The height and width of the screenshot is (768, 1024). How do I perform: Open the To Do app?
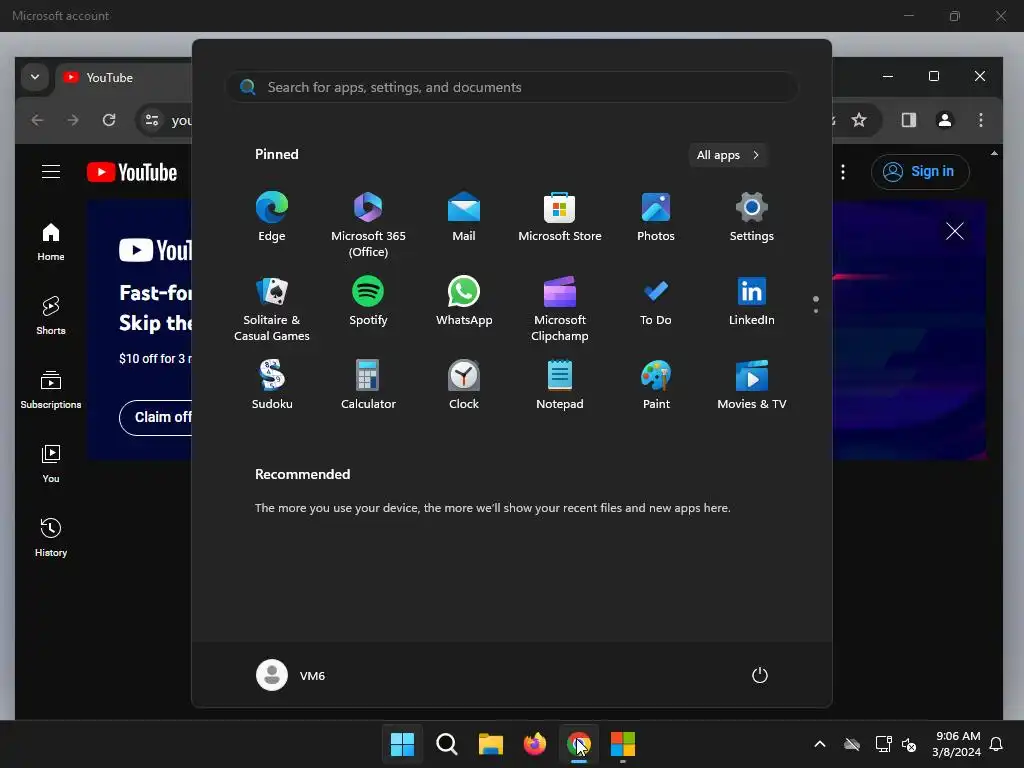point(656,301)
